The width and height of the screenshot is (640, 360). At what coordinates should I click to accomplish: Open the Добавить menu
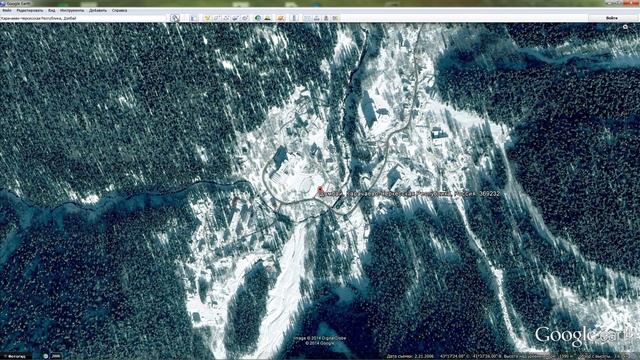(98, 10)
